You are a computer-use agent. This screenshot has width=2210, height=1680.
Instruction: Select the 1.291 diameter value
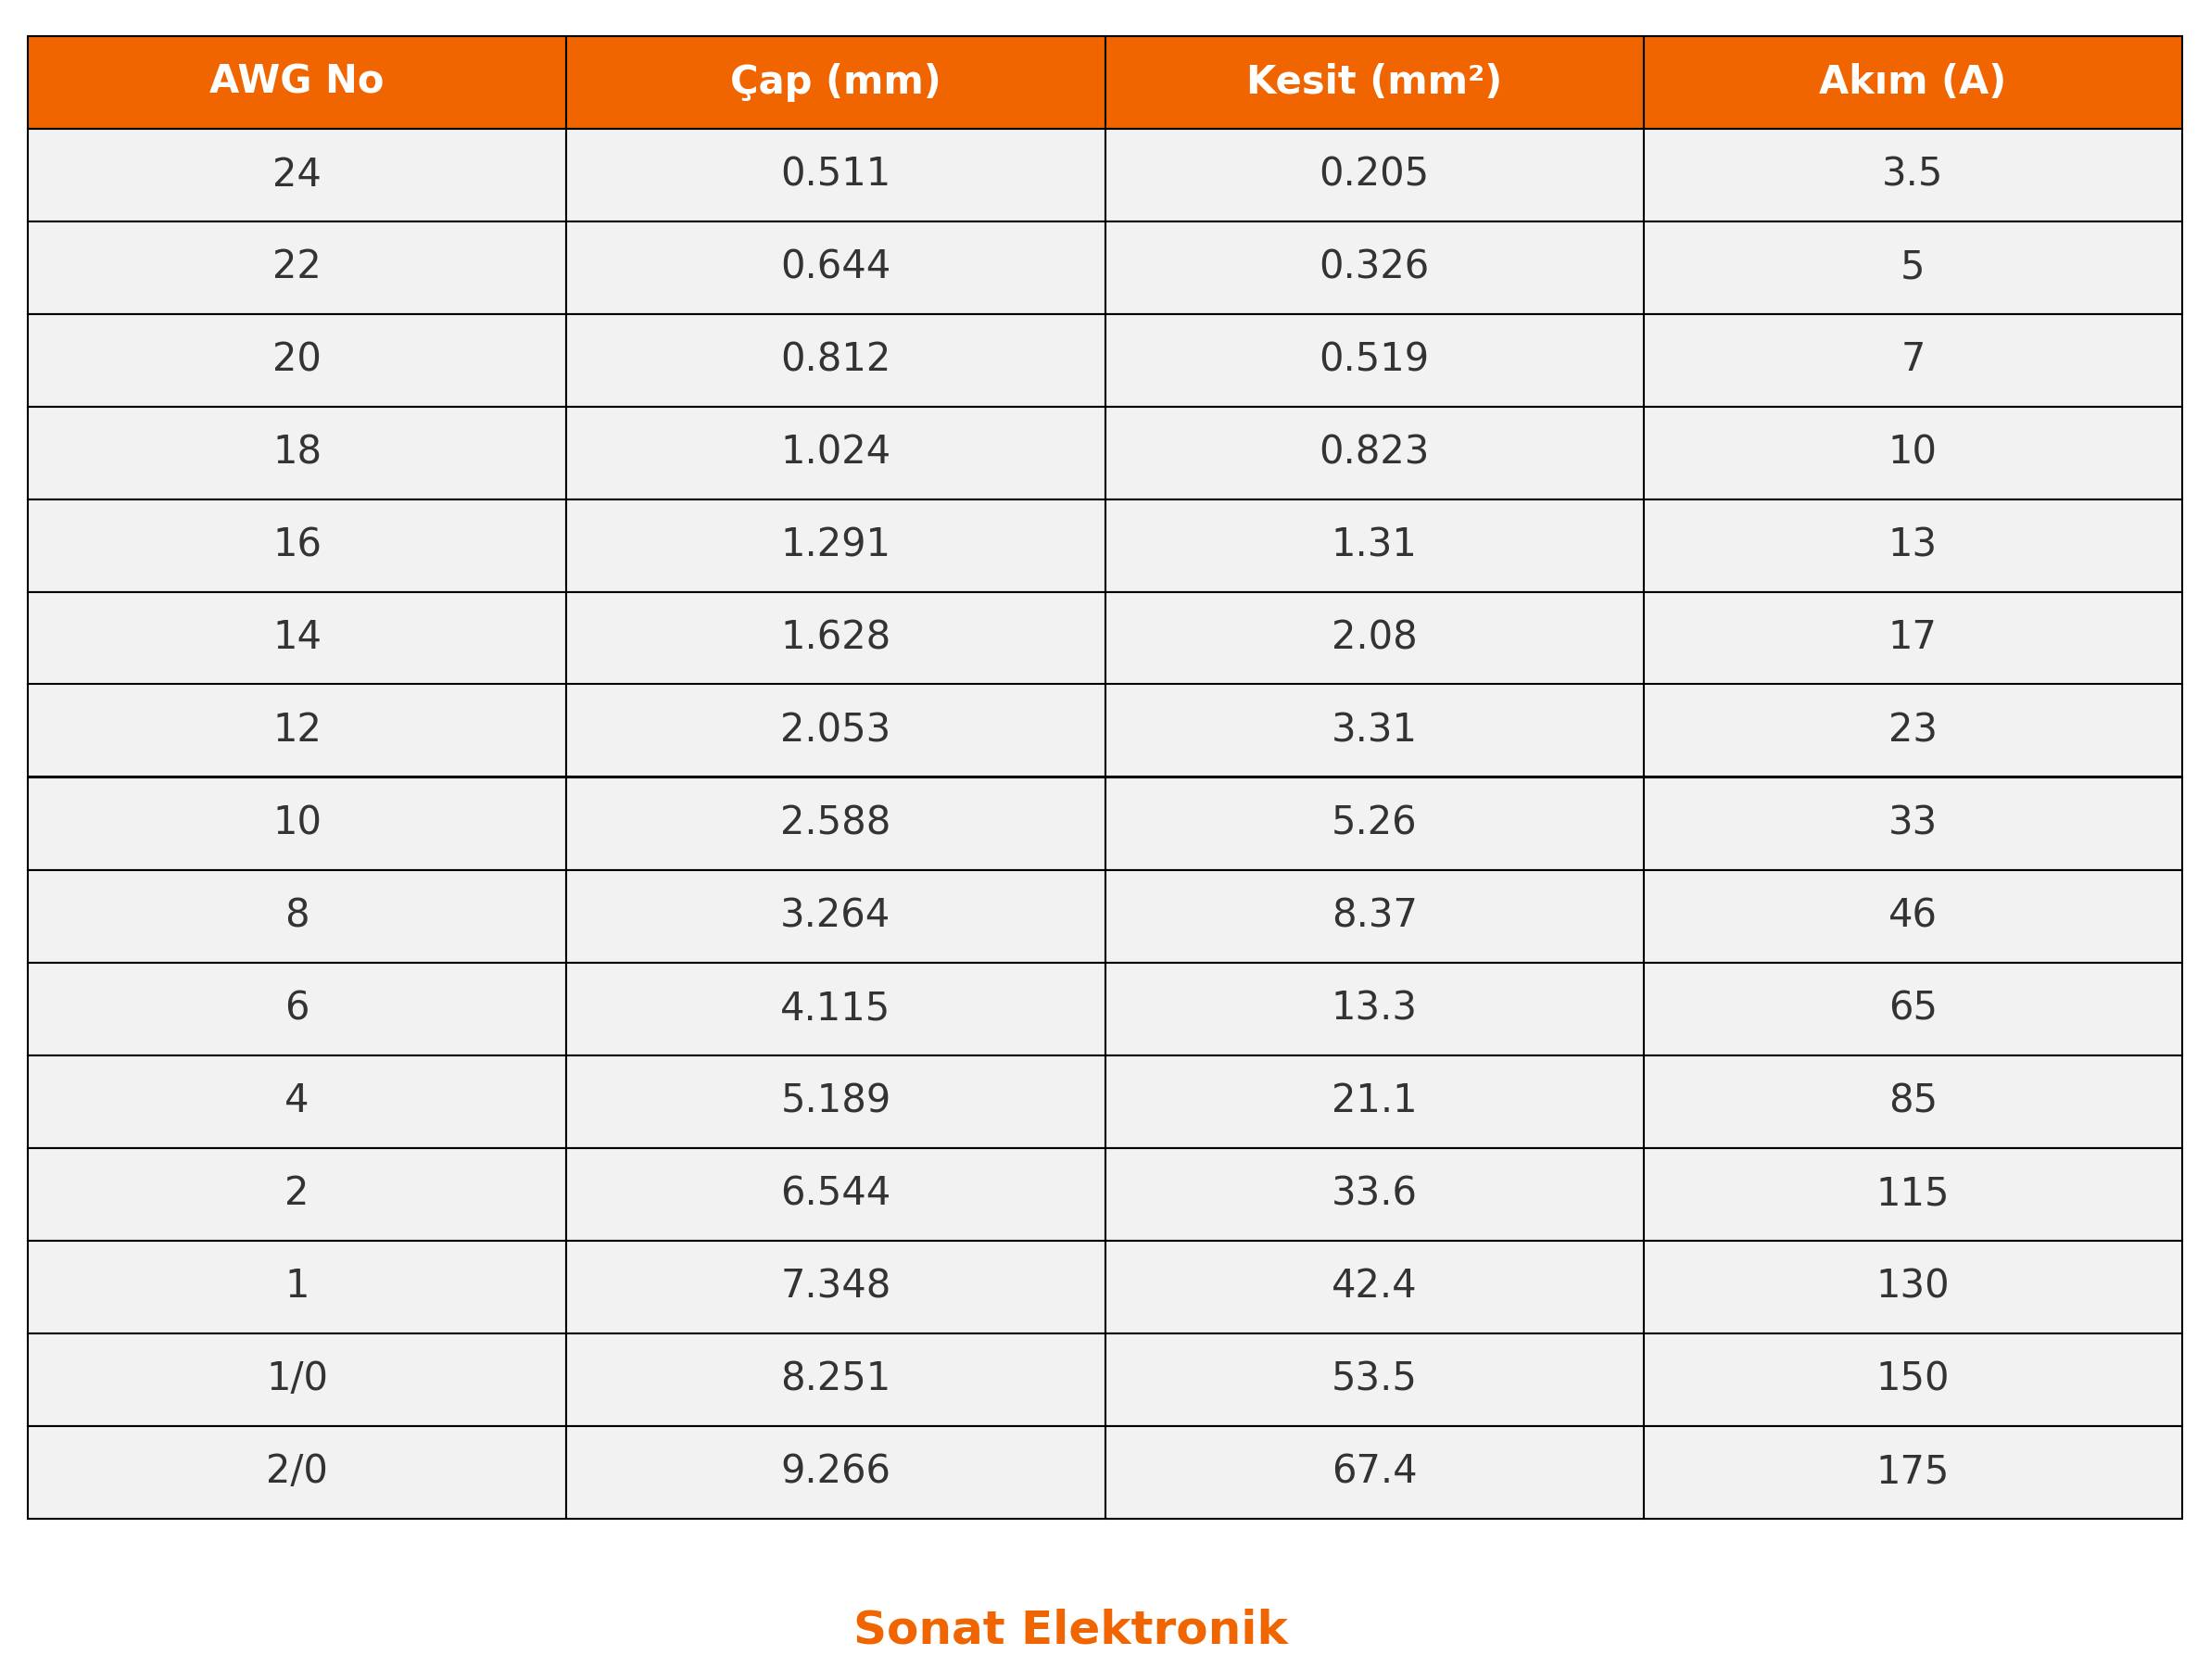tap(834, 545)
